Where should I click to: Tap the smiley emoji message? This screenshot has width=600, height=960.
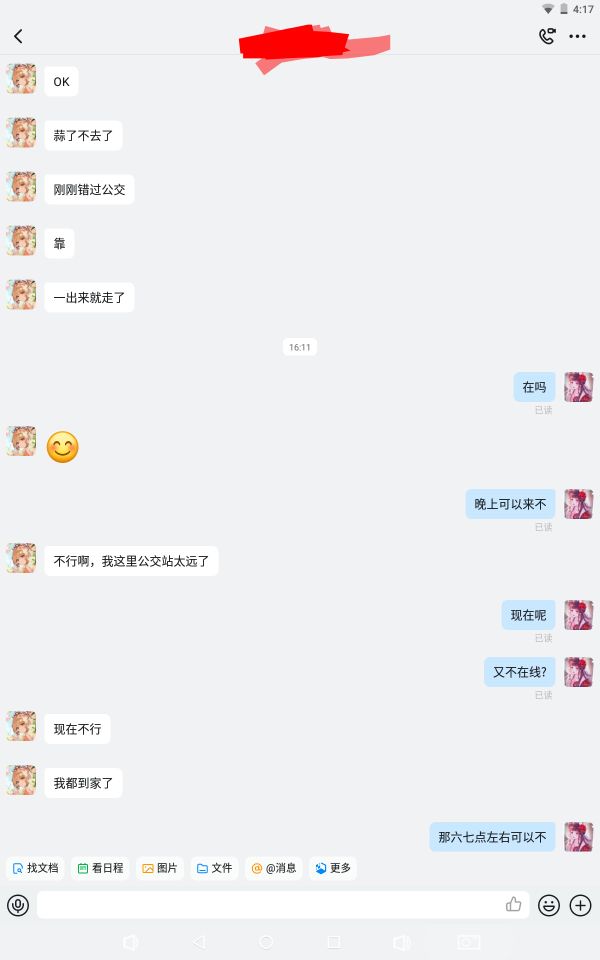(x=62, y=447)
